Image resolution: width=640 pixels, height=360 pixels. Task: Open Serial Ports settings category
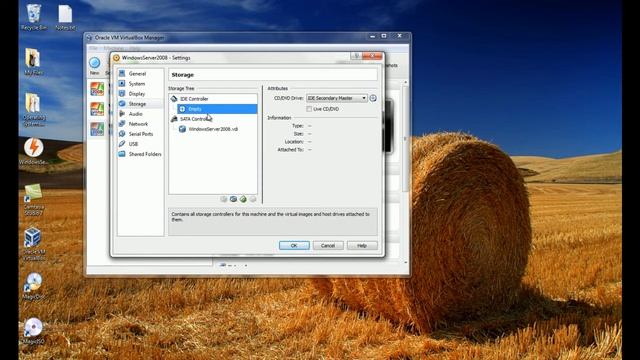click(140, 134)
